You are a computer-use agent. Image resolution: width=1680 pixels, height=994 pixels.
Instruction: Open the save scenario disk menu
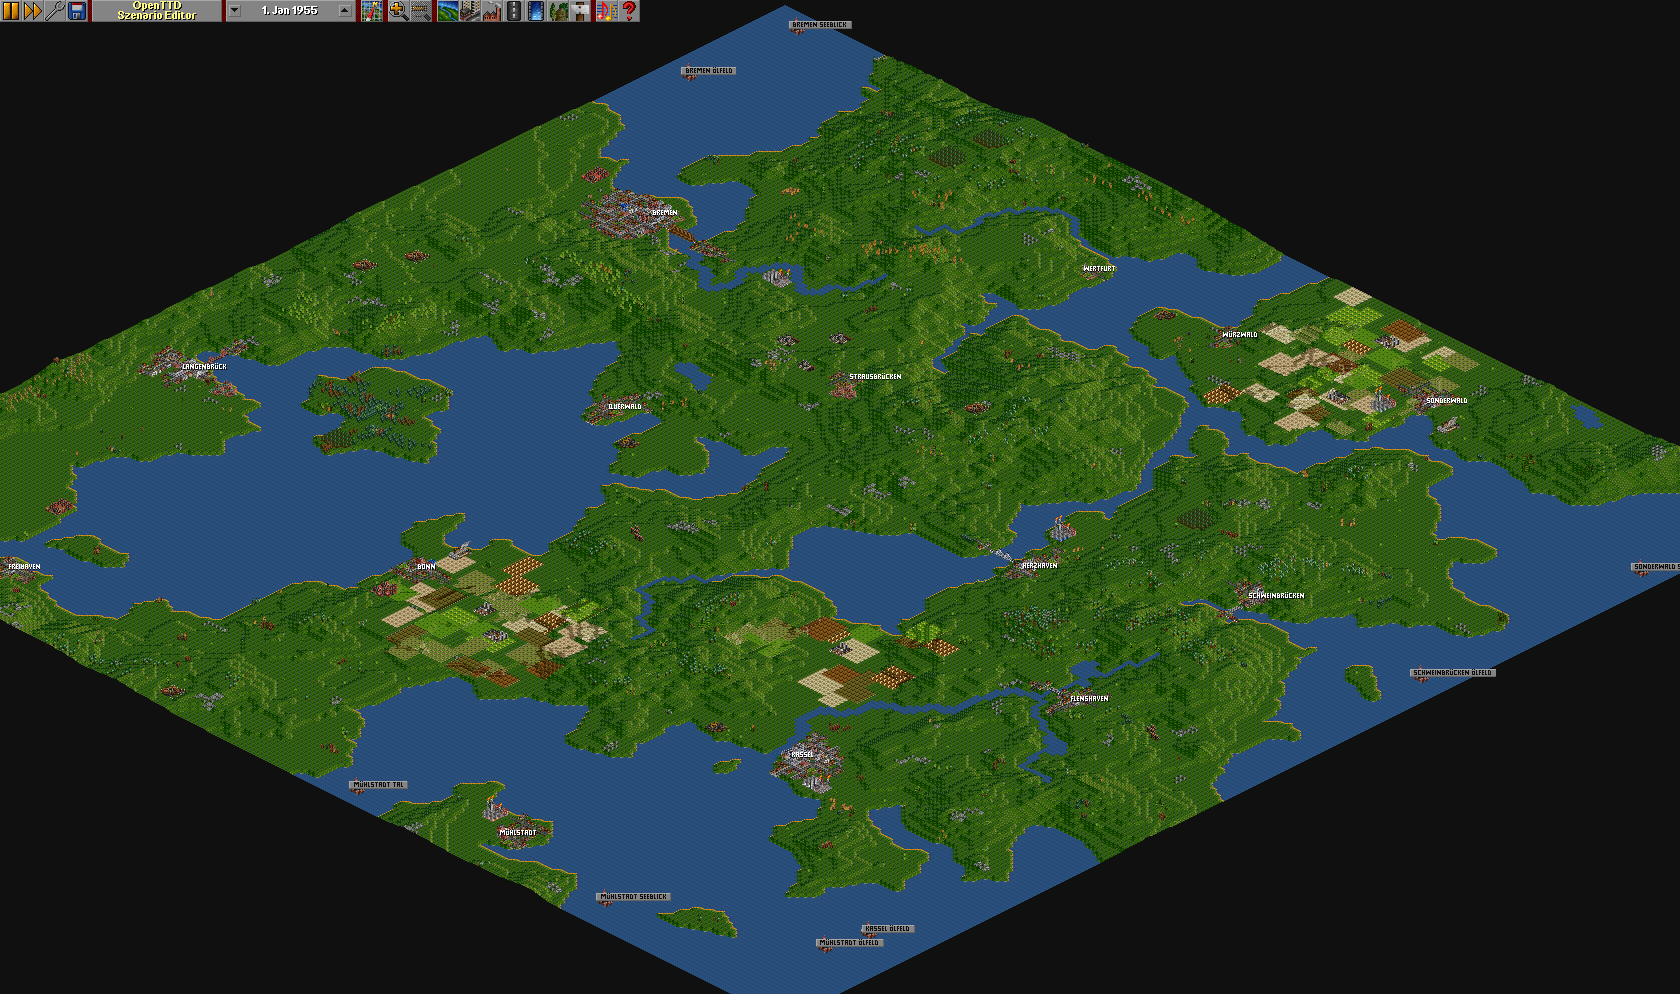[77, 11]
